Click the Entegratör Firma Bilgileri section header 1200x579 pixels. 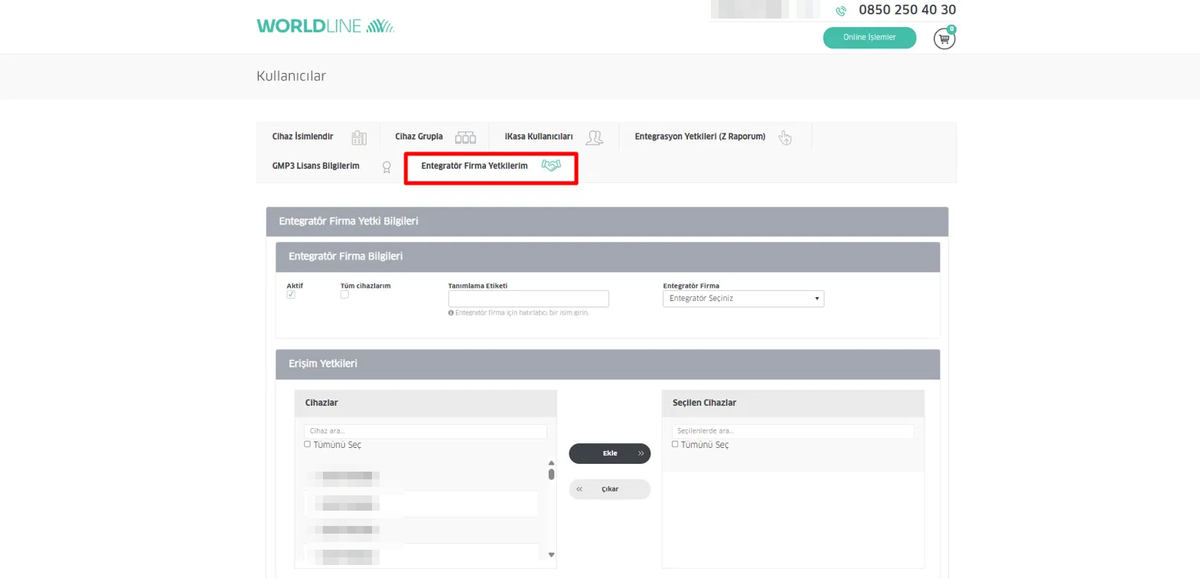point(608,257)
